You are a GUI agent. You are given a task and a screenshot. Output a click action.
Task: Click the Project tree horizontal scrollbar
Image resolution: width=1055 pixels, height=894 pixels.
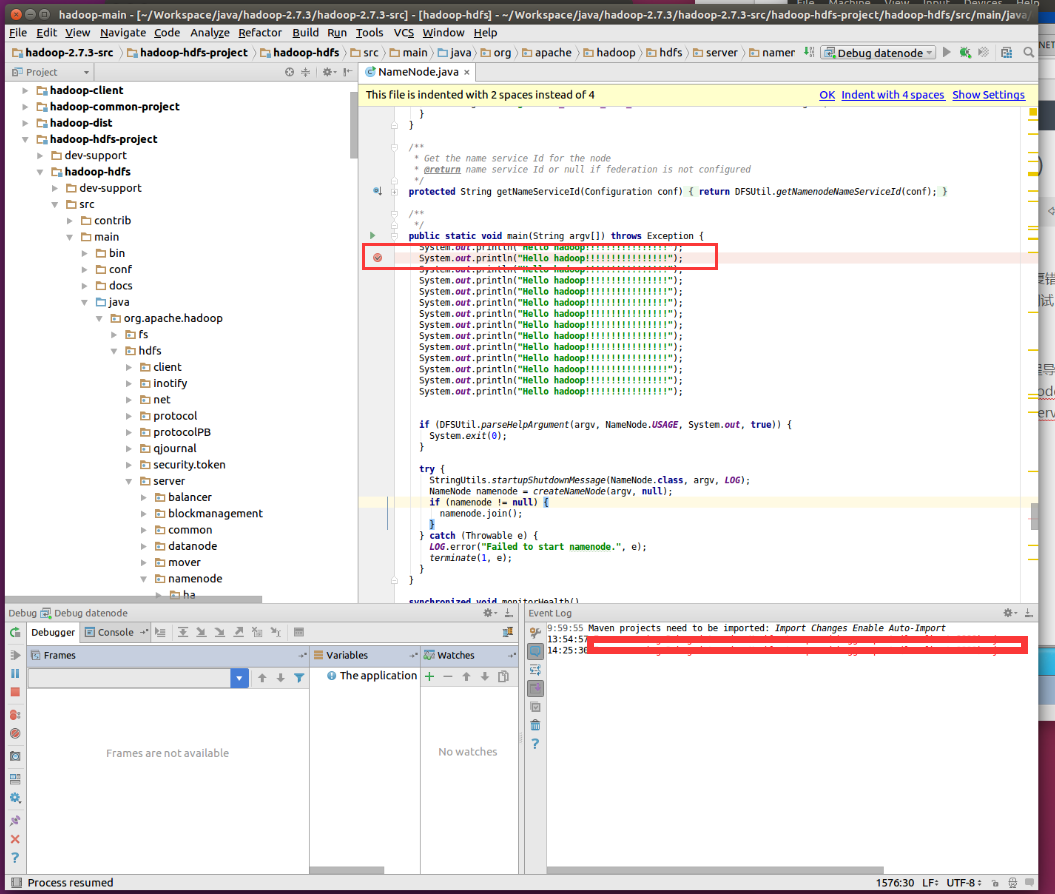tap(135, 599)
